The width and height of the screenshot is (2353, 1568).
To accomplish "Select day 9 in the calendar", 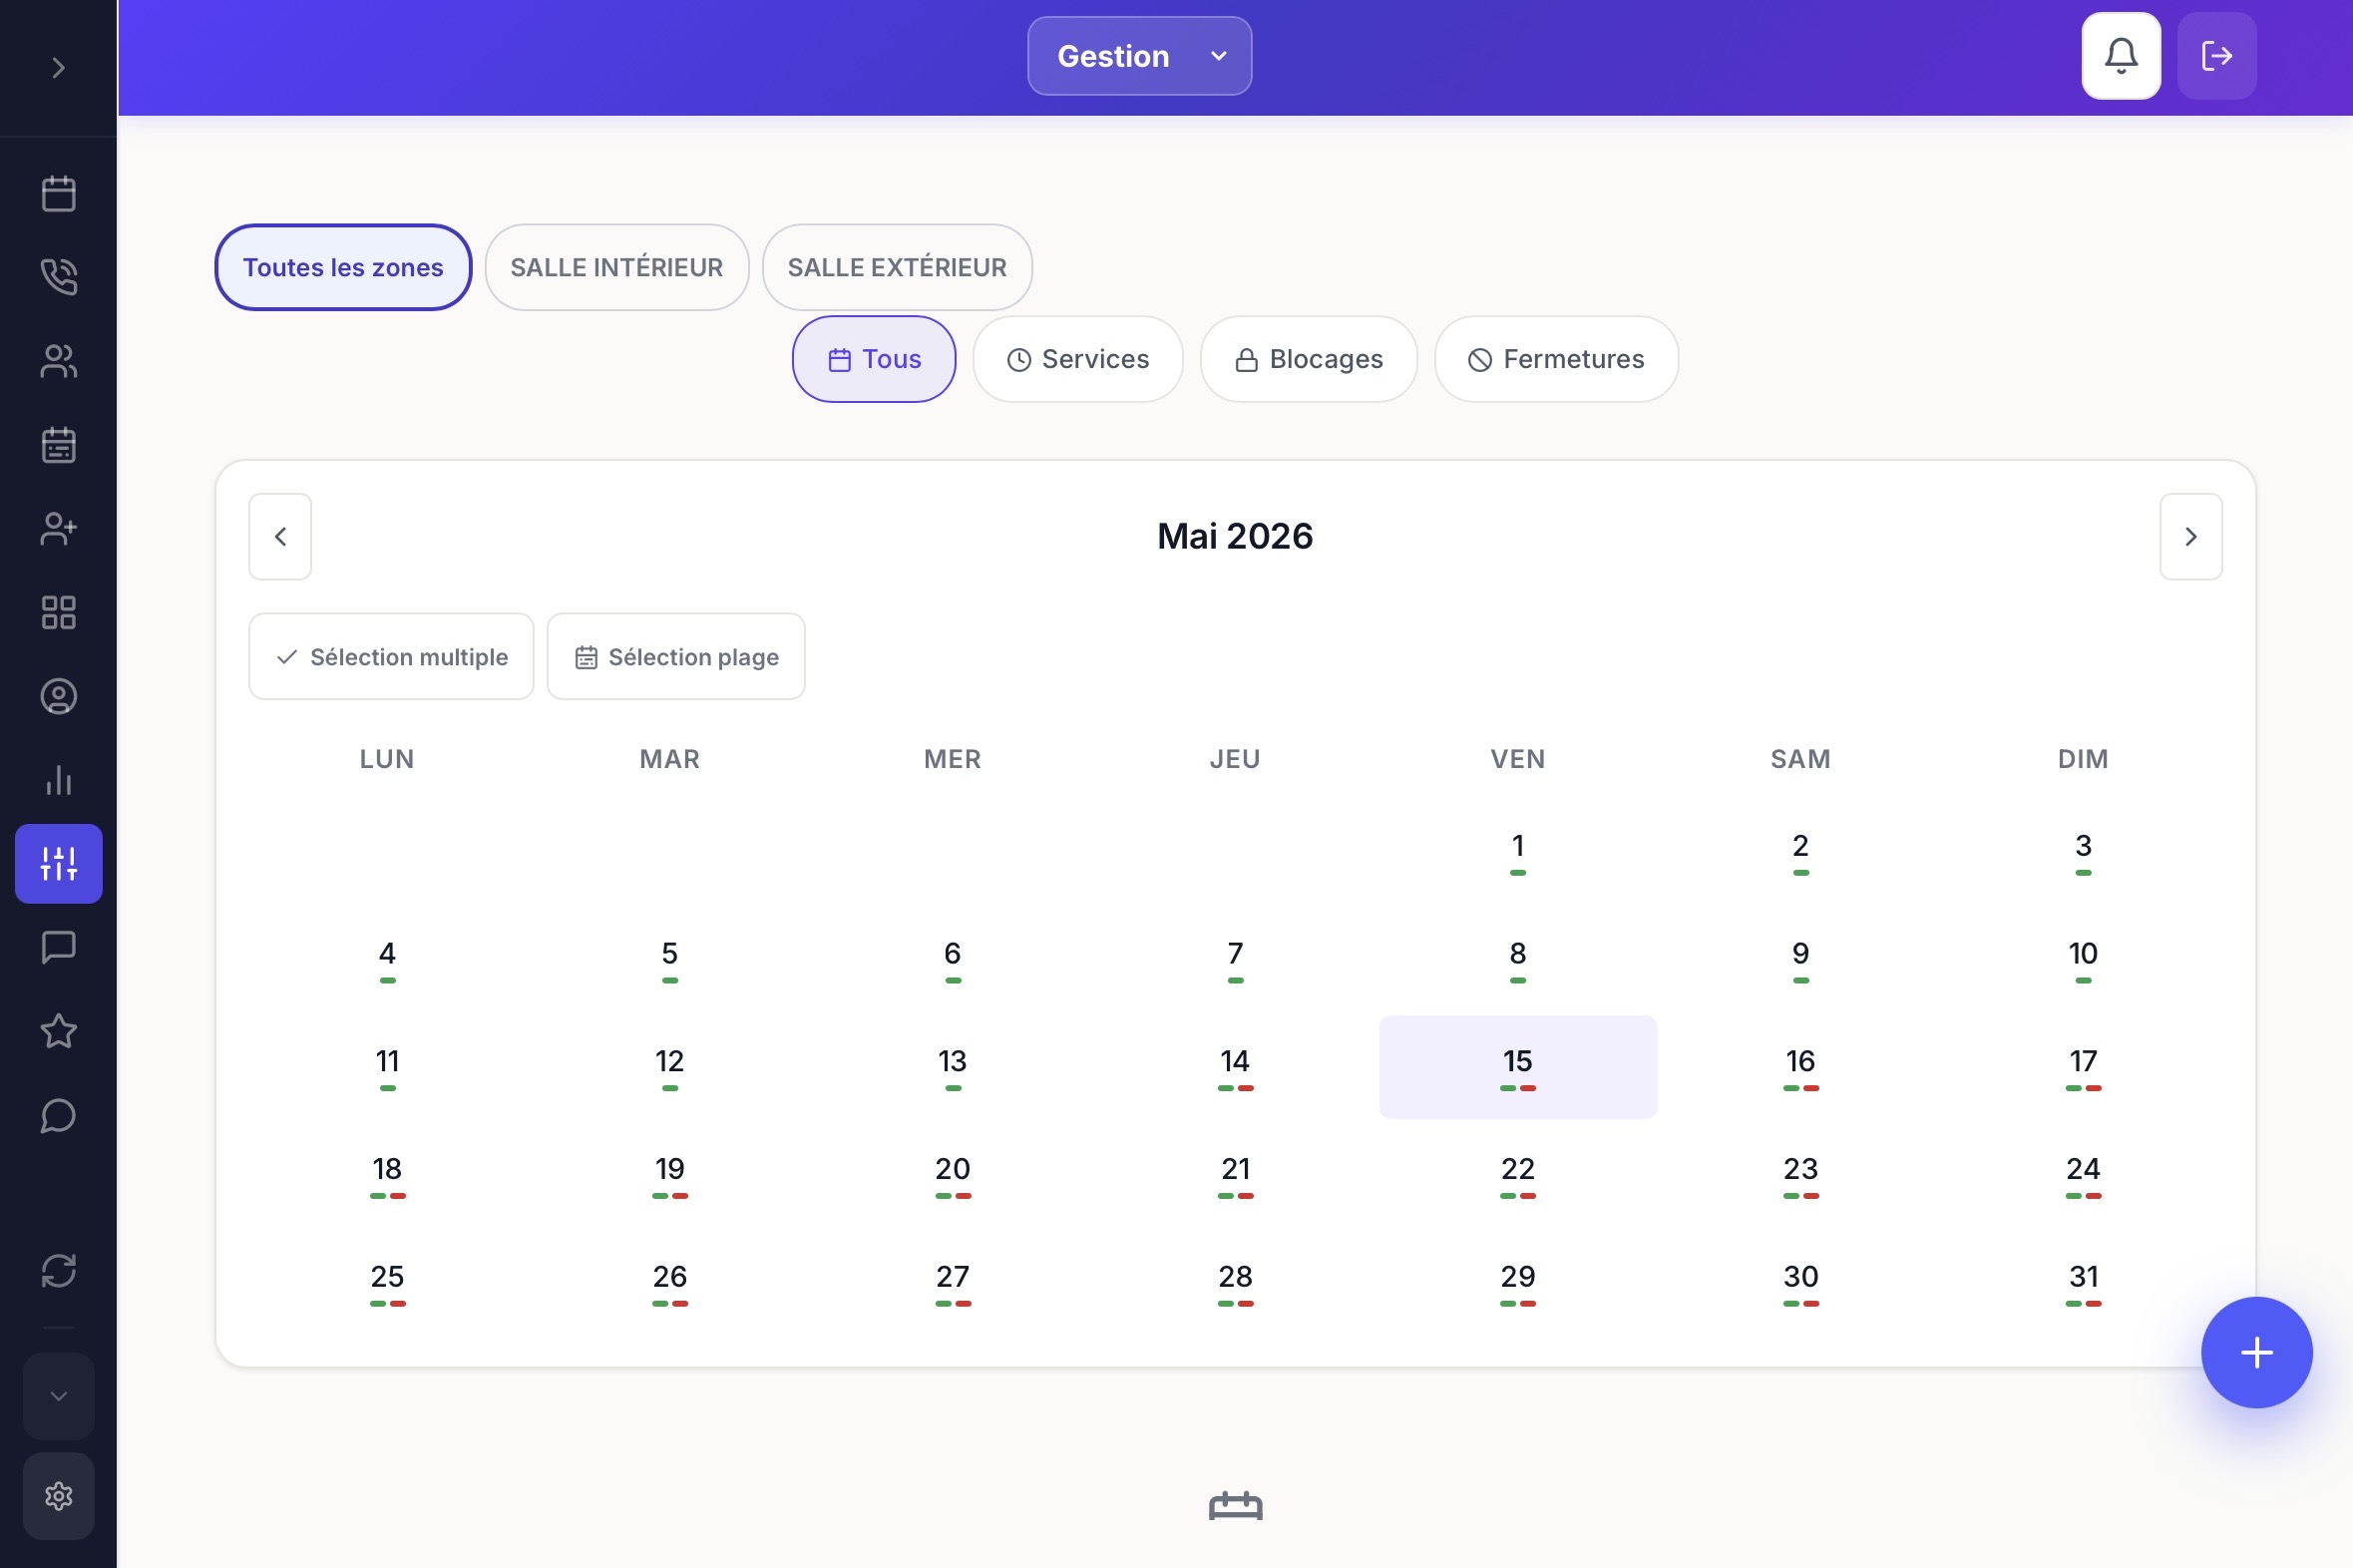I will coord(1801,959).
